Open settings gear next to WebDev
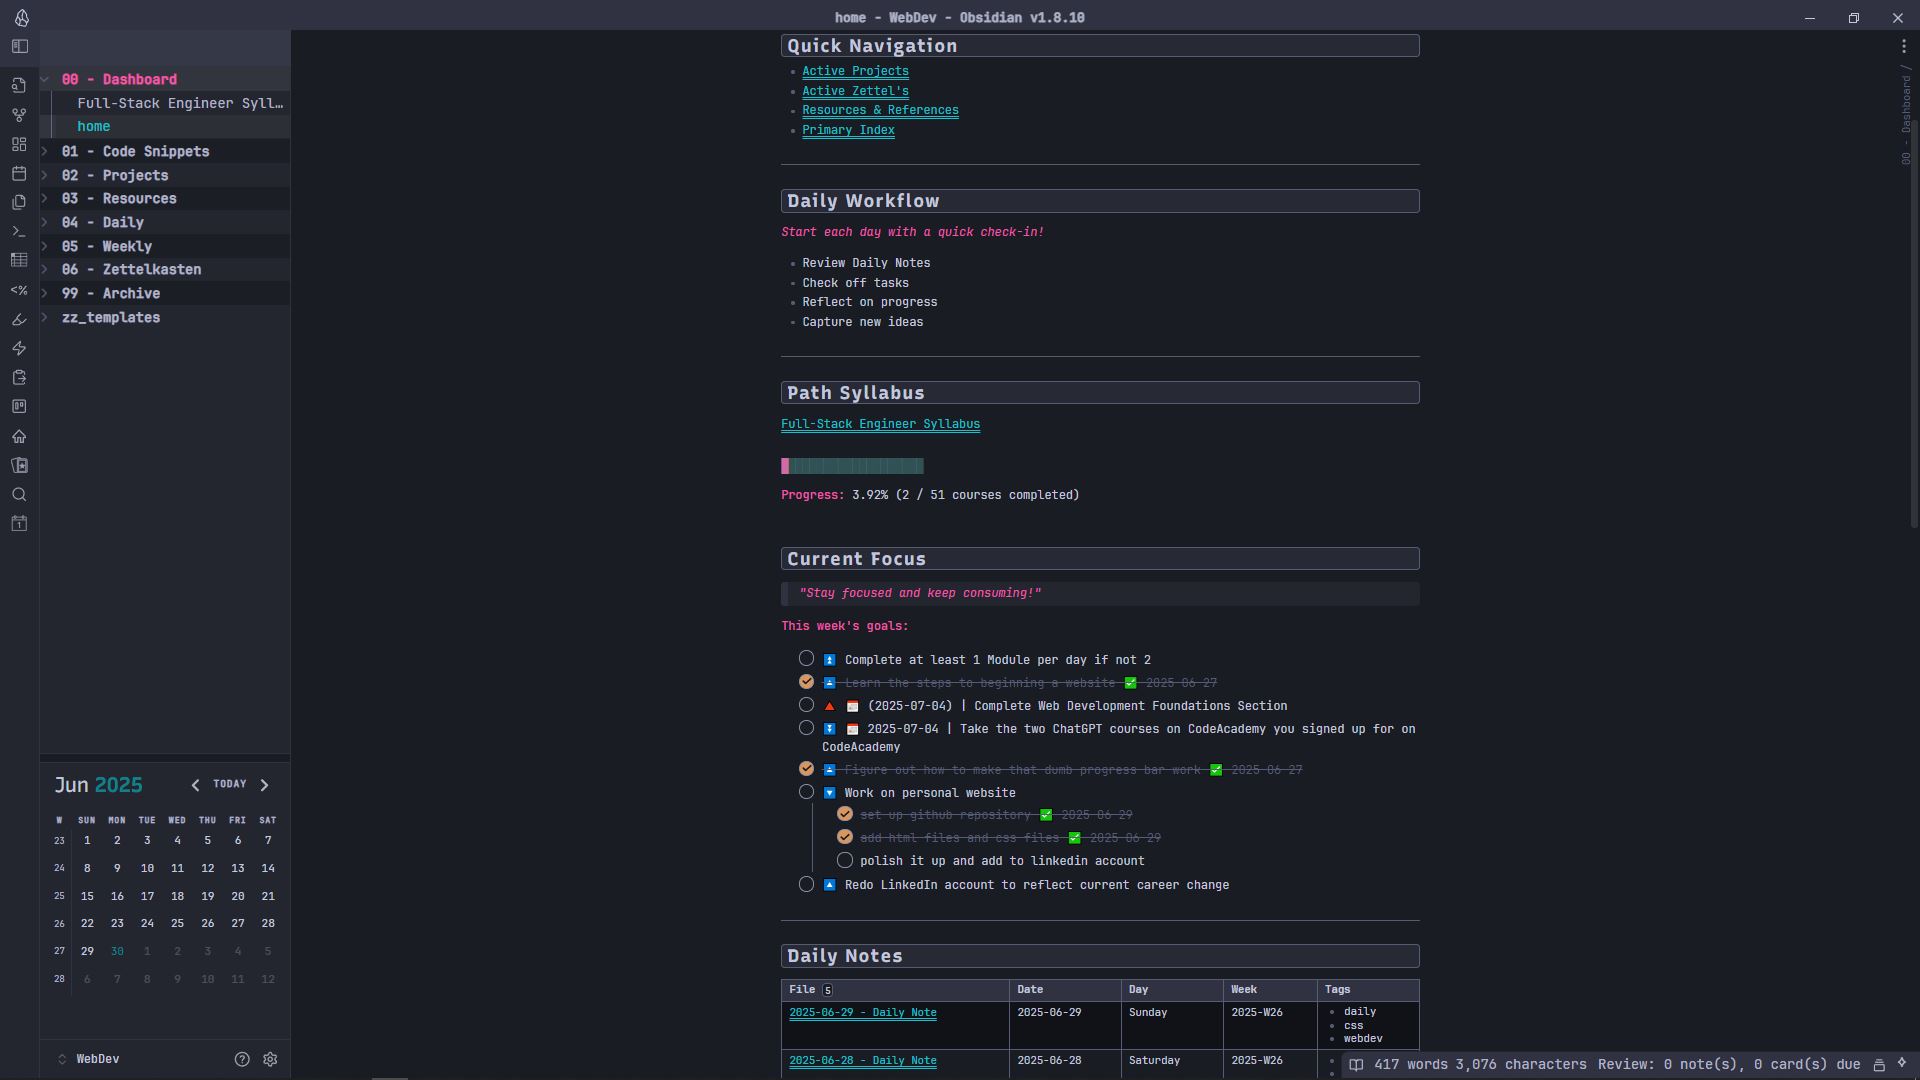 pyautogui.click(x=270, y=1059)
